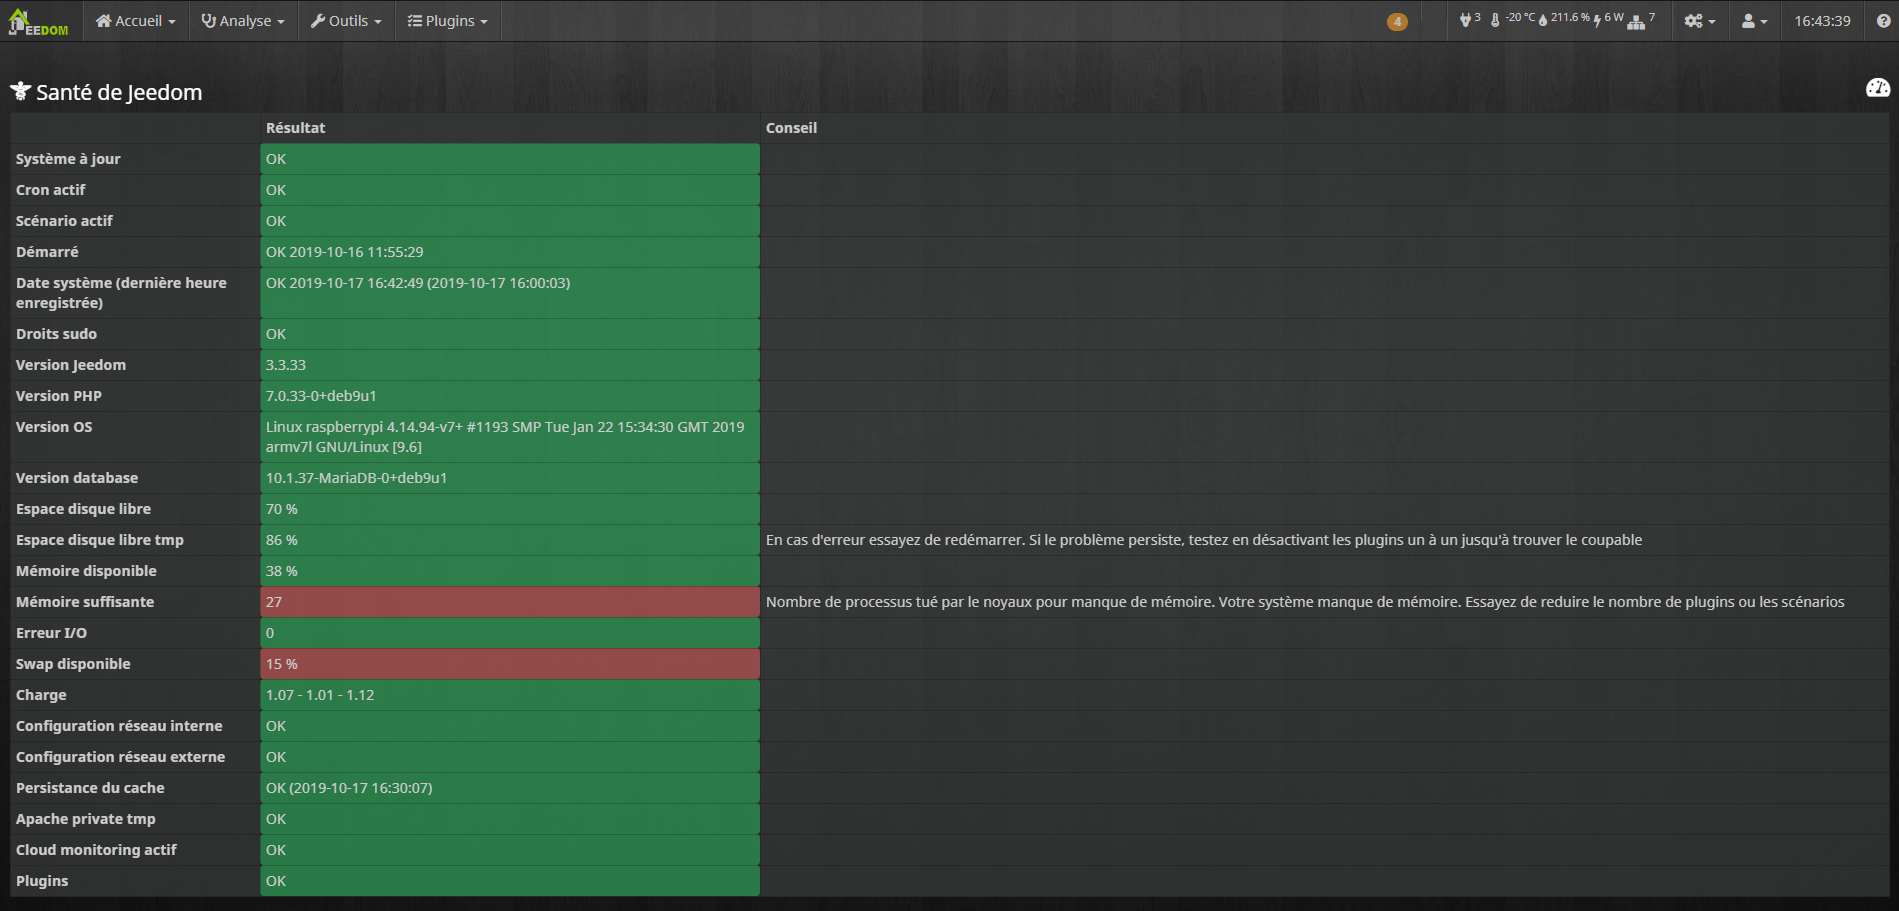Click the Cloud monitoring actif label
Viewport: 1899px width, 911px height.
[96, 850]
